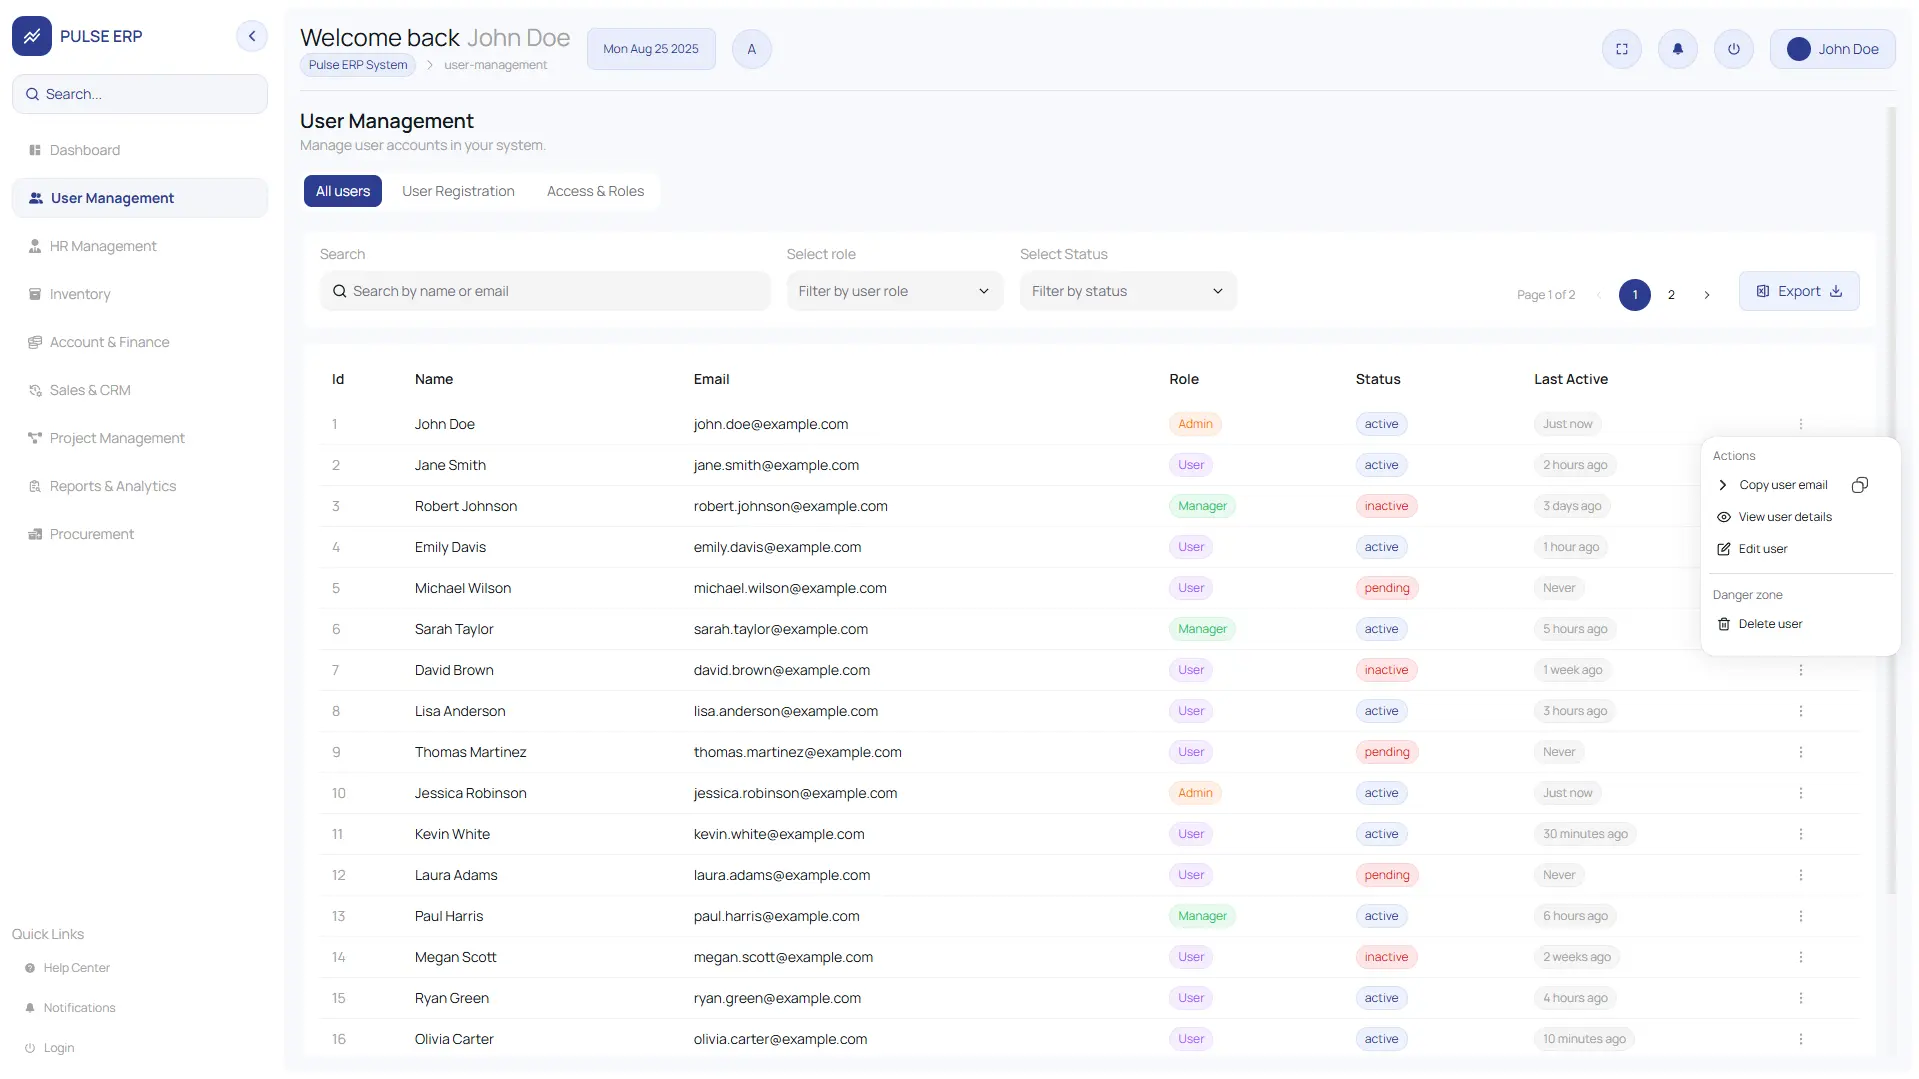Expand the Filter by status dropdown
Viewport: 1919px width, 1079px height.
tap(1128, 291)
